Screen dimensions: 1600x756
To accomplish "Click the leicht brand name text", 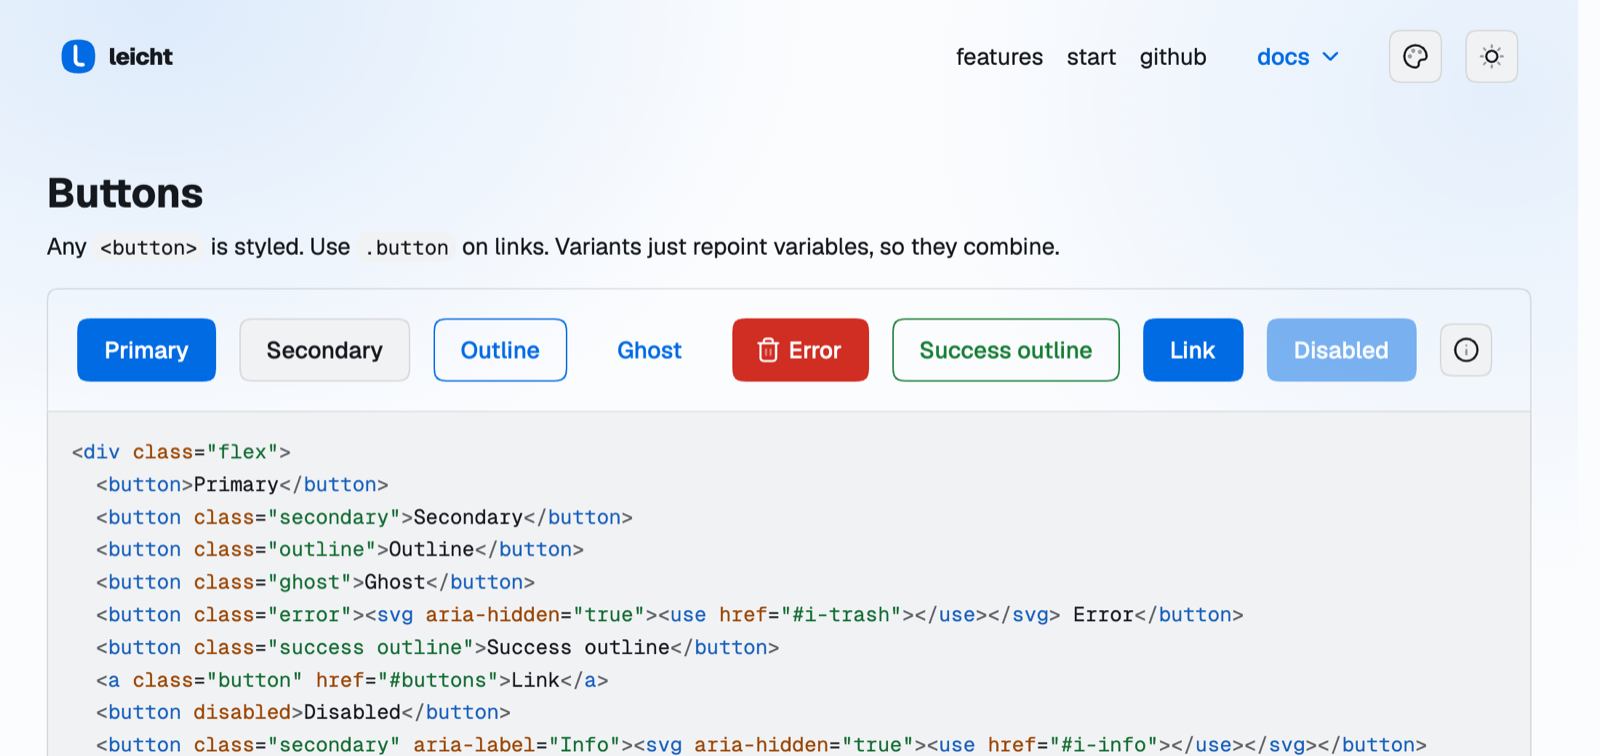I will (140, 57).
